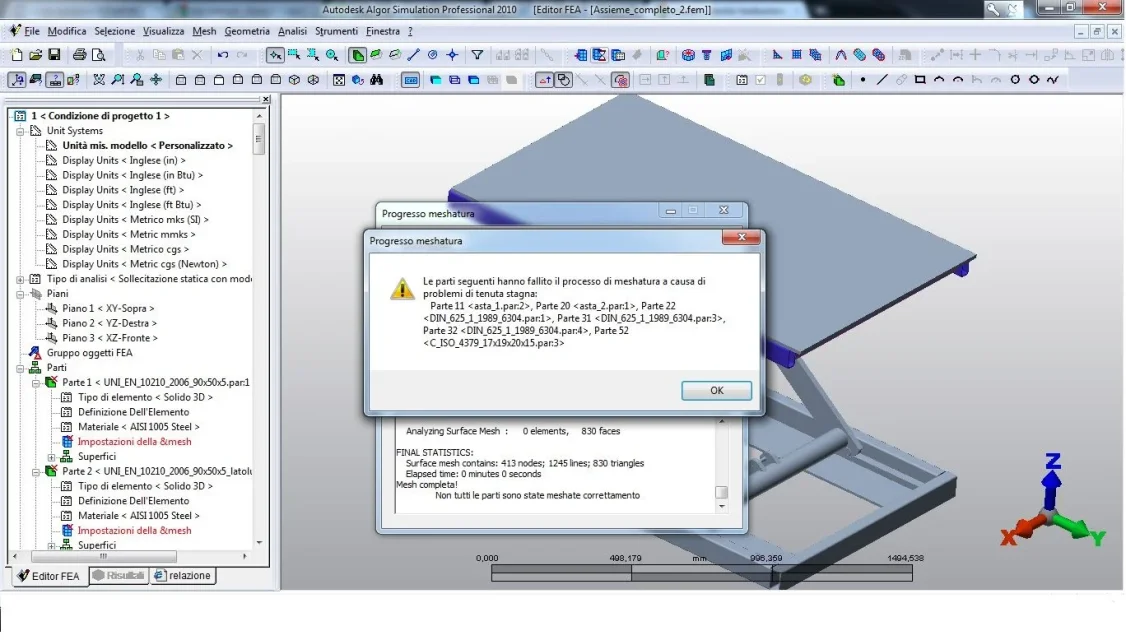This screenshot has width=1126, height=640.
Task: Expand Superfici under Parte 1
Action: point(52,457)
